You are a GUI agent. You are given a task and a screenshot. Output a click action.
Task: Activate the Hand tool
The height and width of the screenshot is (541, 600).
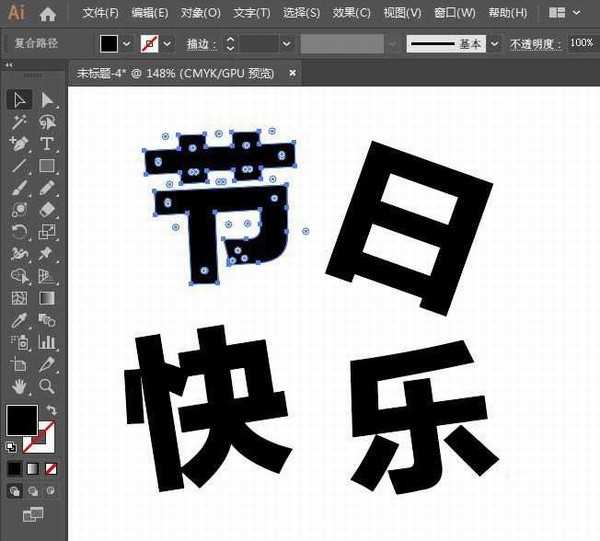(x=19, y=386)
